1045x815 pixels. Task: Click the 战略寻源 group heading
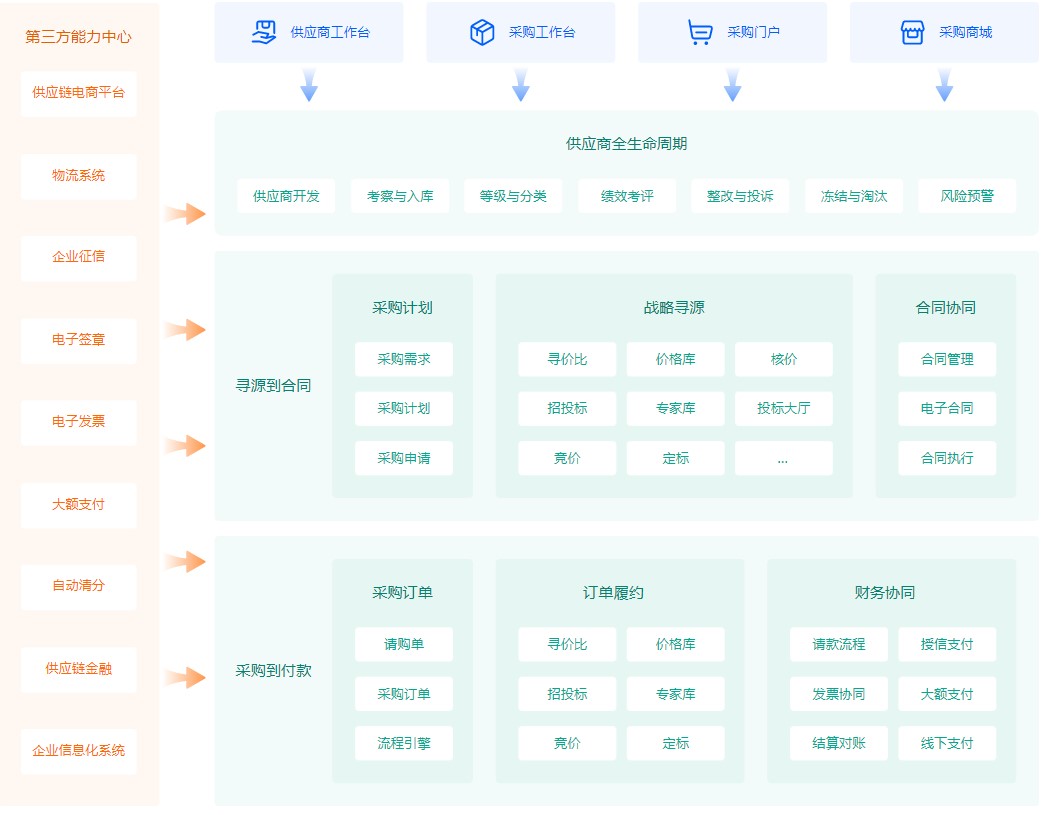[x=674, y=307]
